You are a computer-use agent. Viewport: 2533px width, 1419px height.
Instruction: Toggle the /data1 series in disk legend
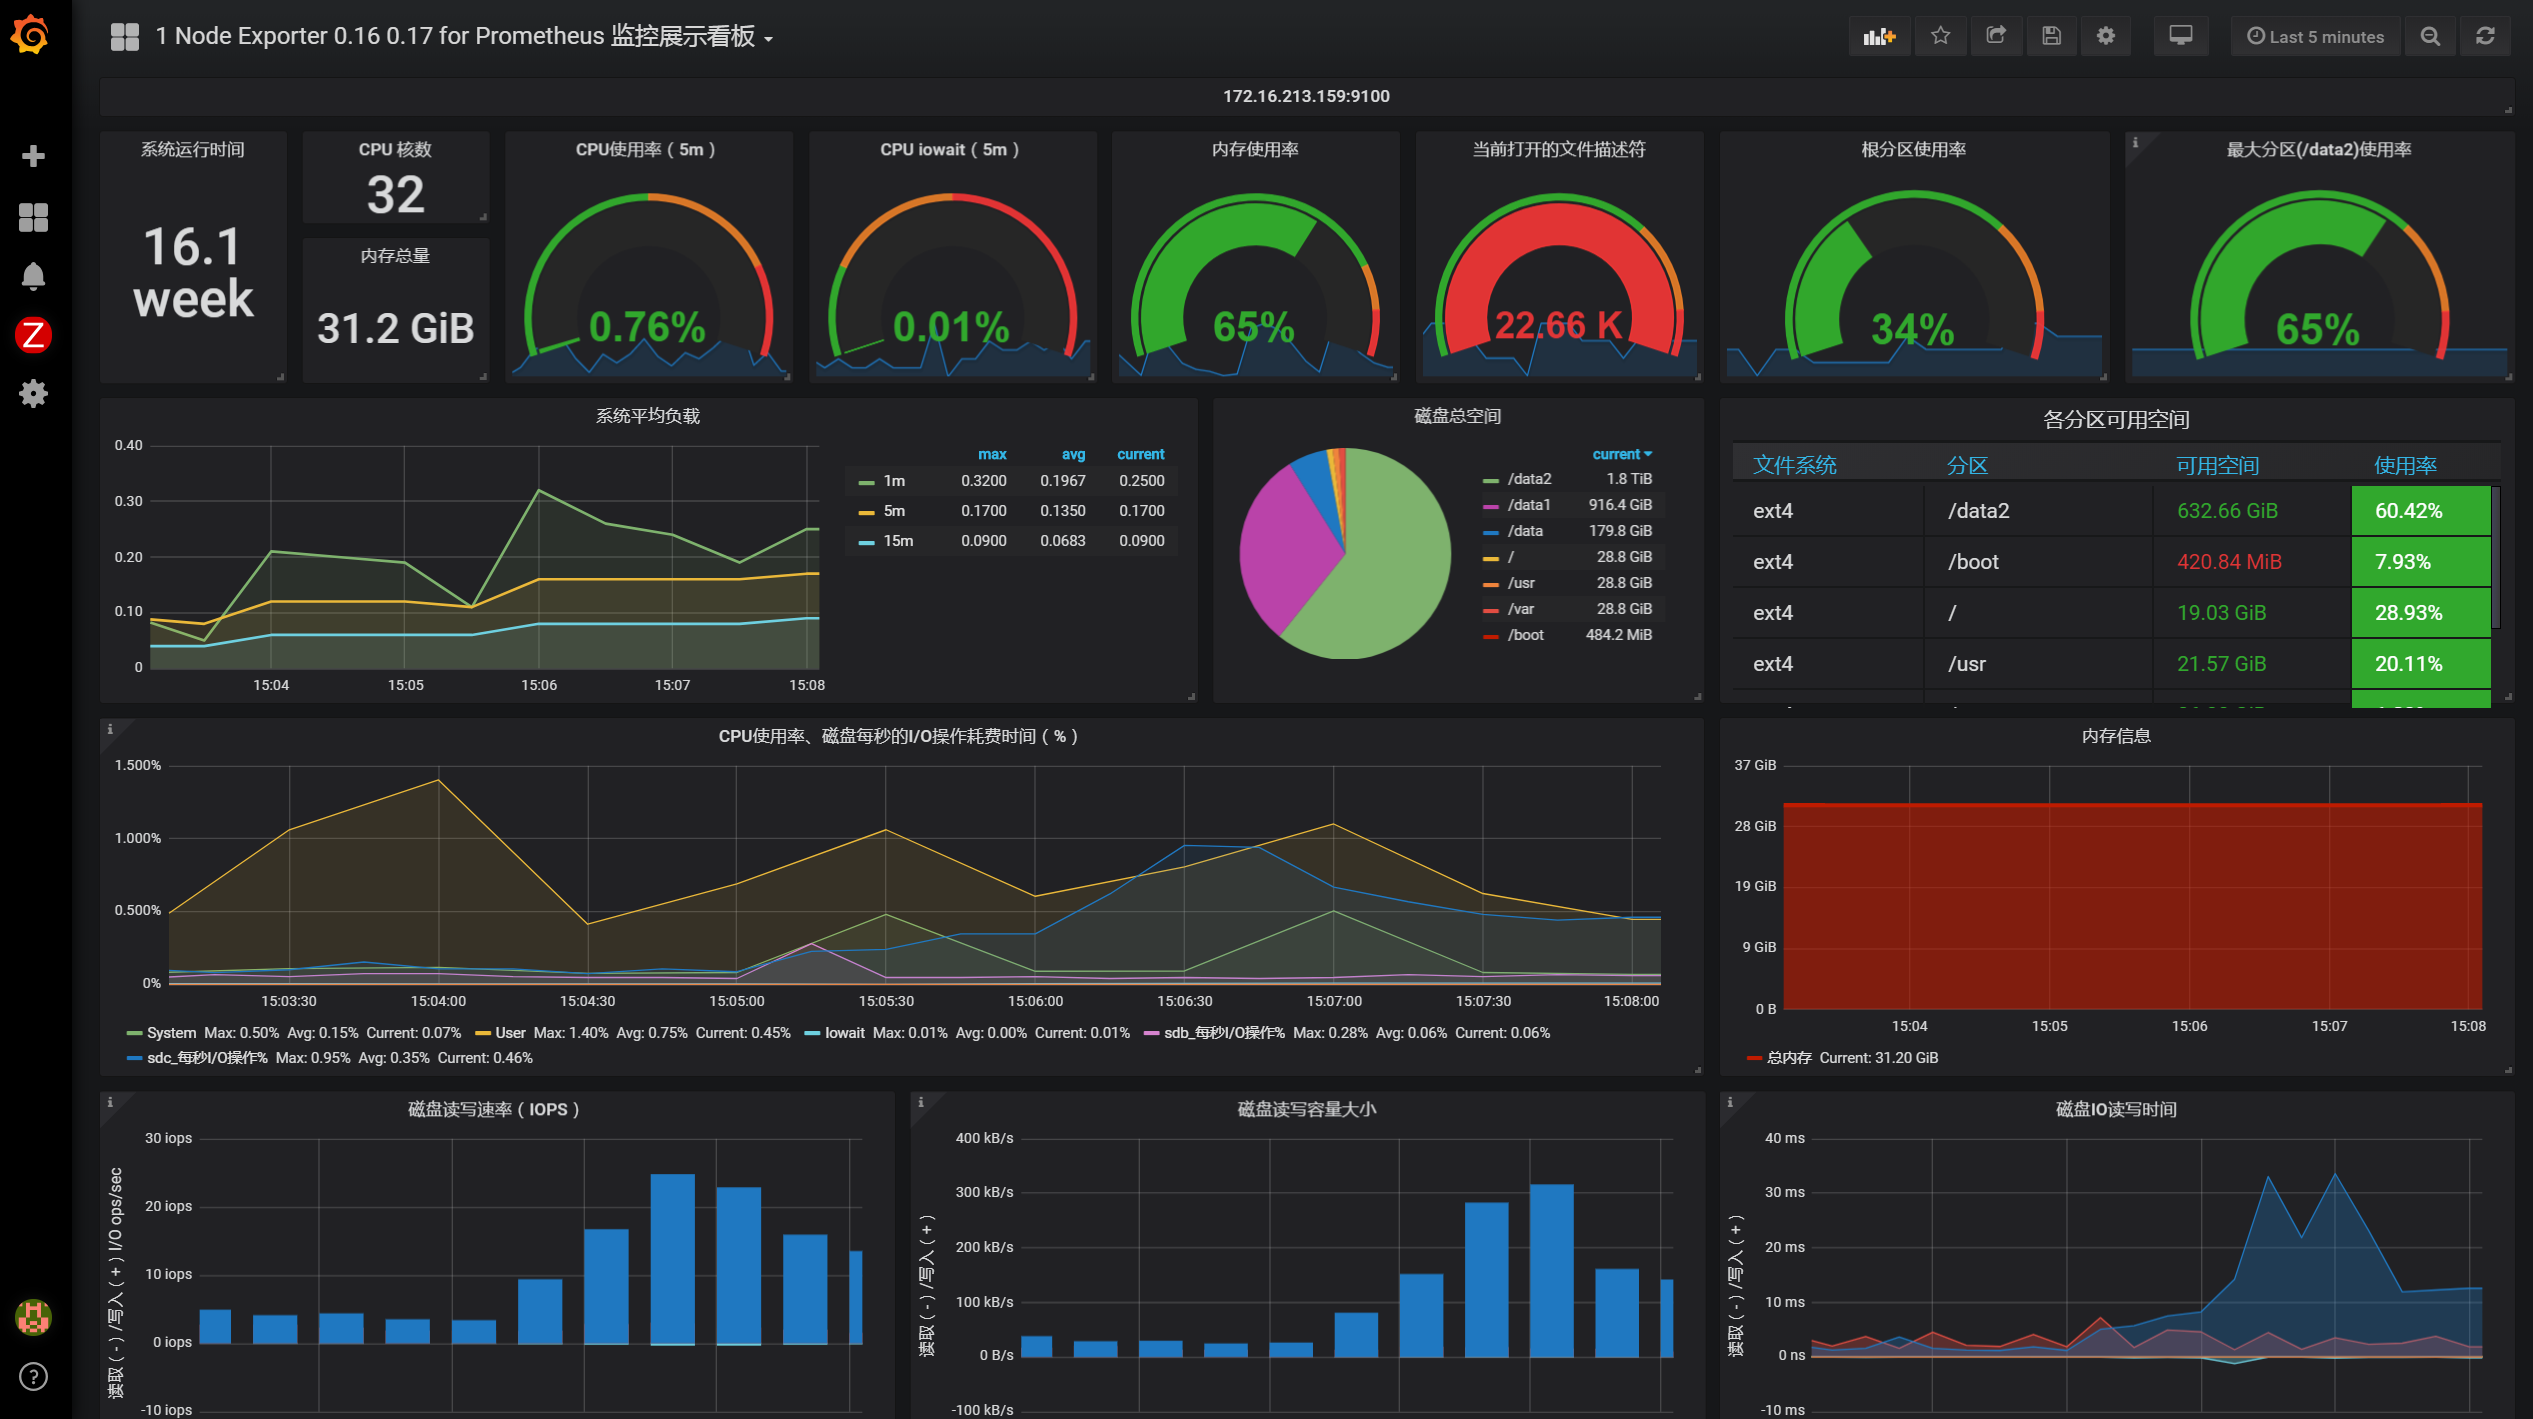click(x=1528, y=505)
